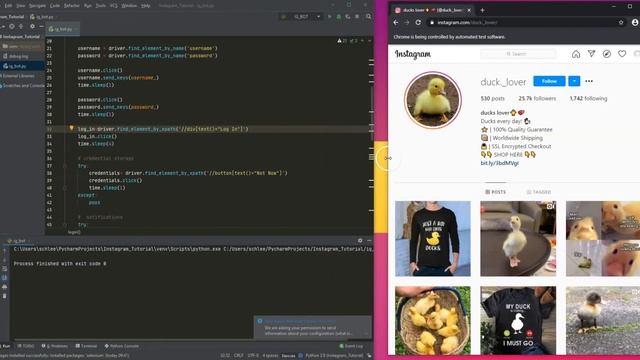Viewport: 640px width, 360px height.
Task: Open Instagram explore compass icon
Action: pos(607,54)
